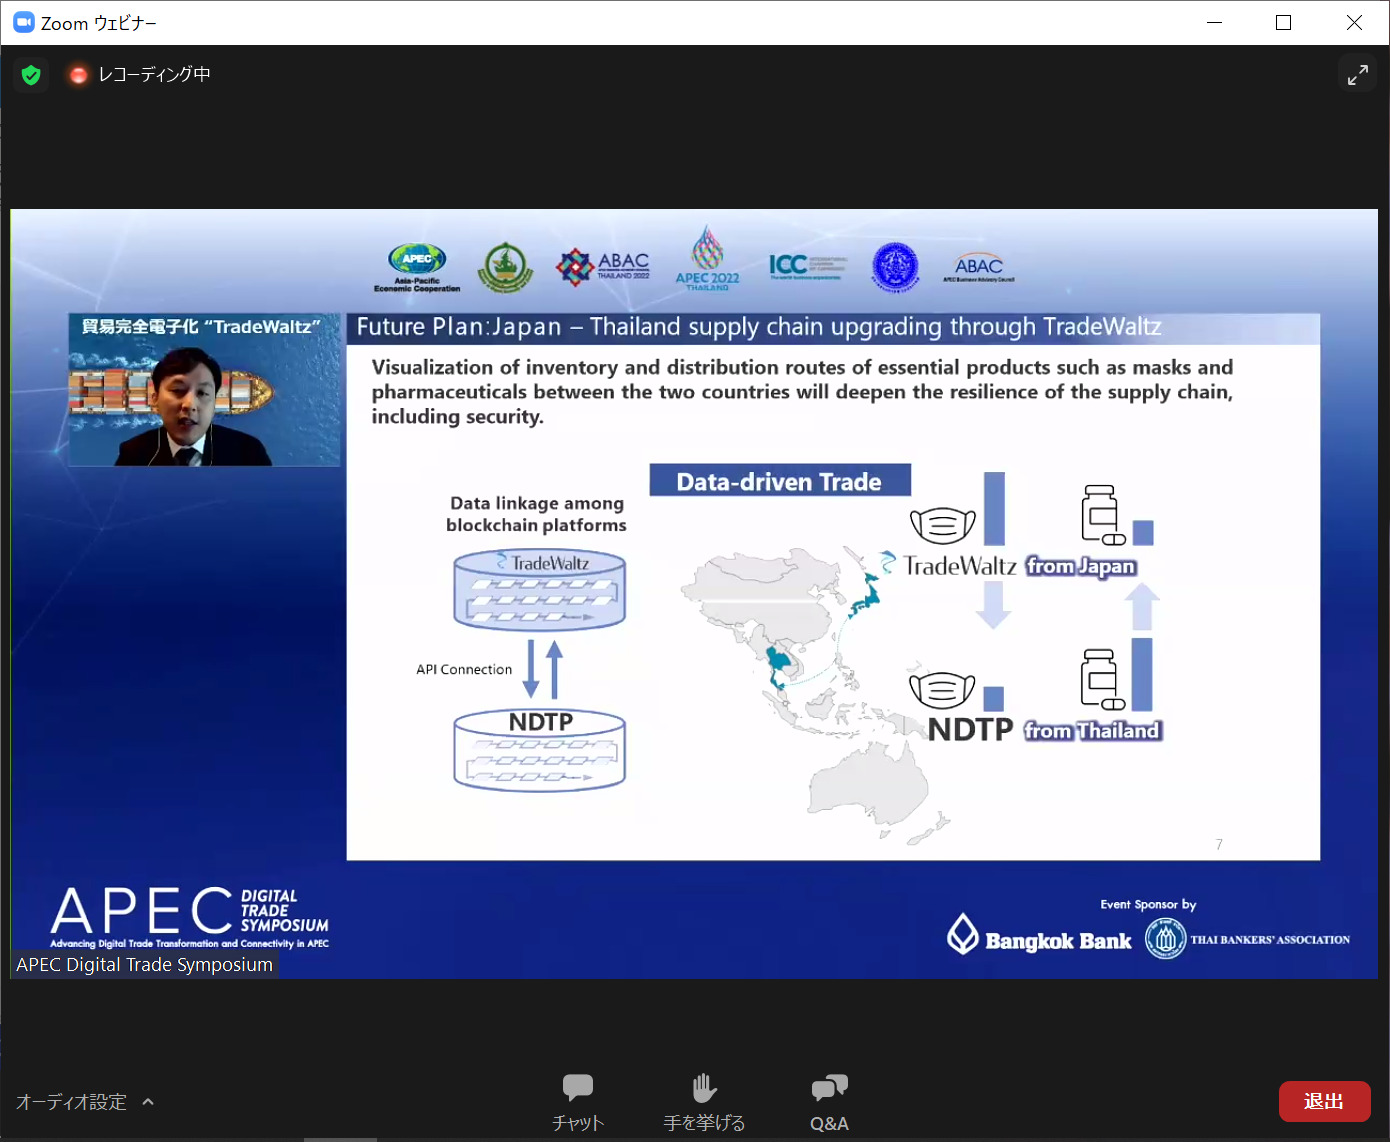Viewport: 1390px width, 1142px height.
Task: Click the Data-driven Trade banner
Action: pyautogui.click(x=780, y=481)
